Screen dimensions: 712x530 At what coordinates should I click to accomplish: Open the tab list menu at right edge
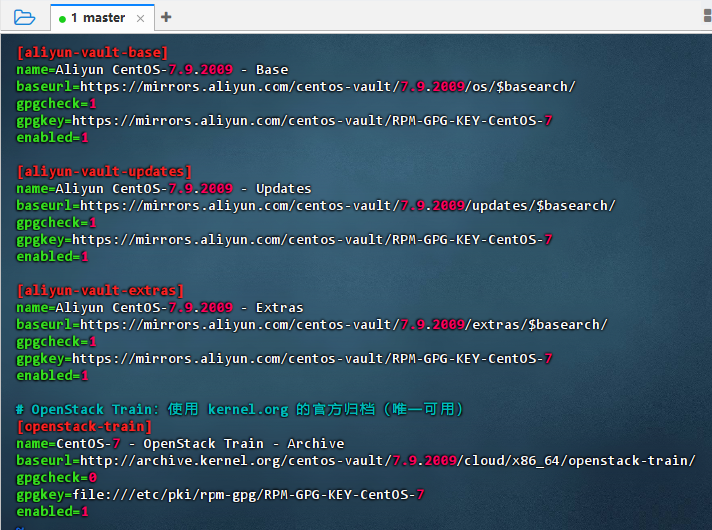[x=707, y=16]
